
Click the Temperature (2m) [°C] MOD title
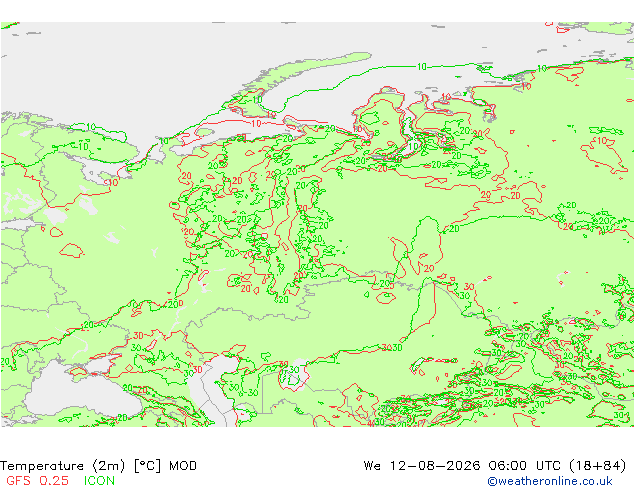pyautogui.click(x=98, y=466)
